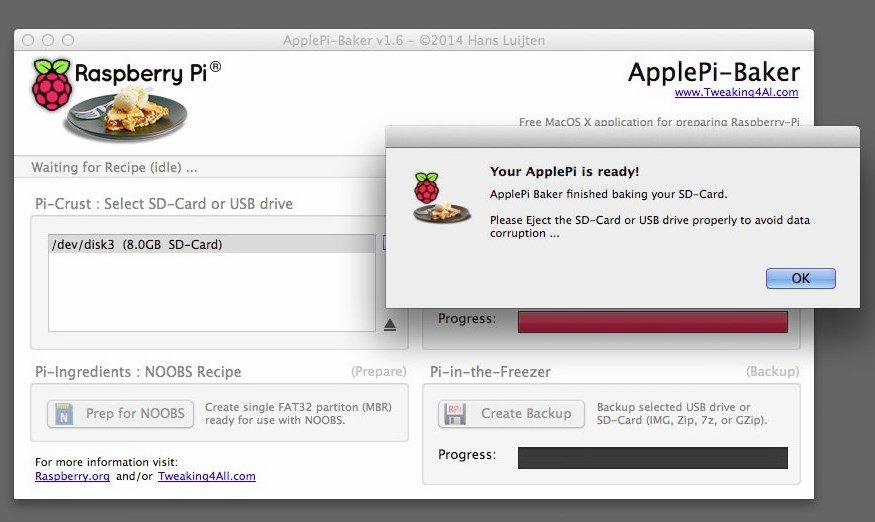The height and width of the screenshot is (522, 875).
Task: Click the ApplePi-Baker title heading
Action: pos(714,73)
